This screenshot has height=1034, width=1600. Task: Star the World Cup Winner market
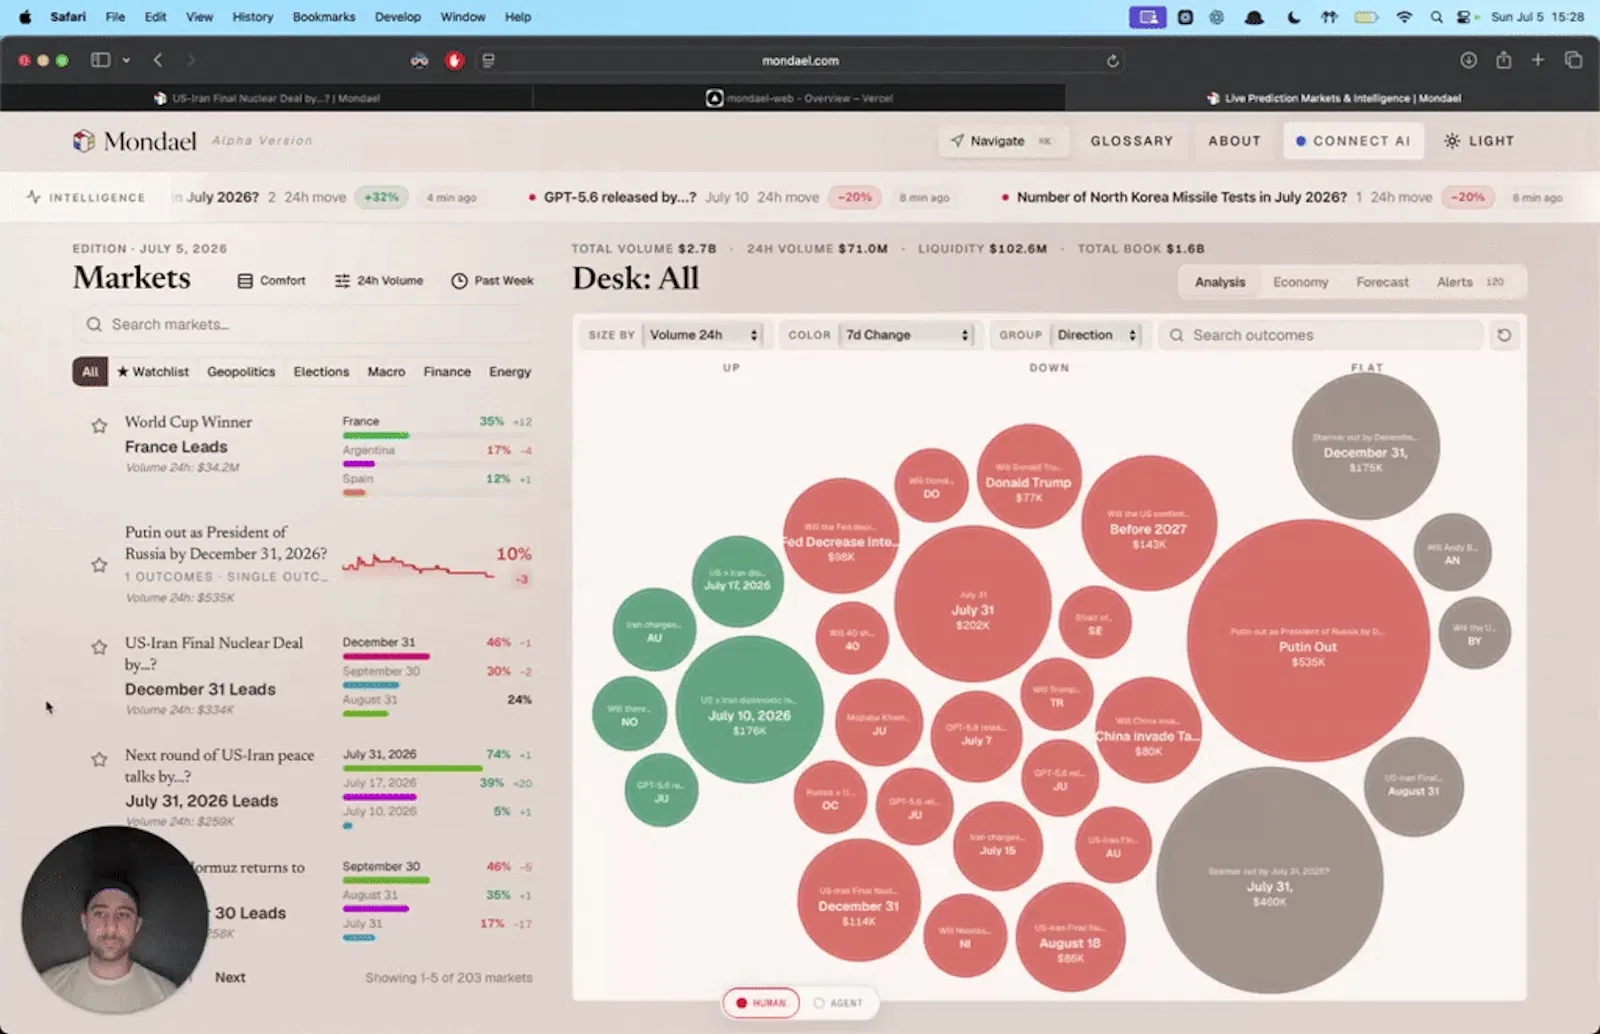[99, 426]
